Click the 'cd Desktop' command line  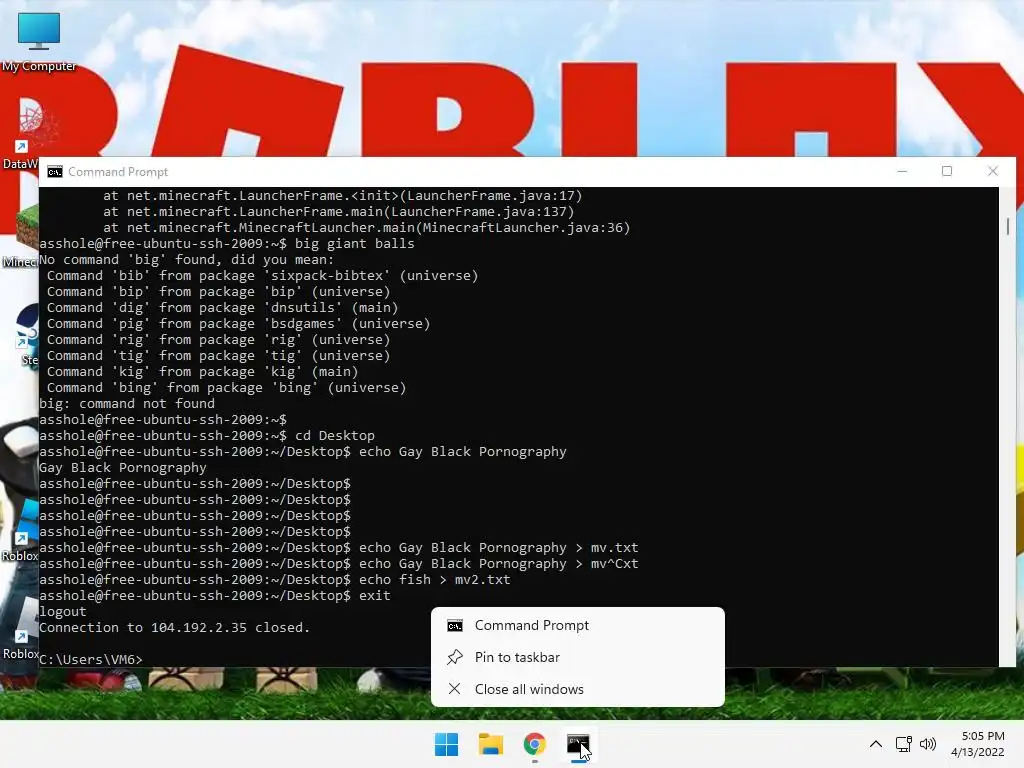207,436
